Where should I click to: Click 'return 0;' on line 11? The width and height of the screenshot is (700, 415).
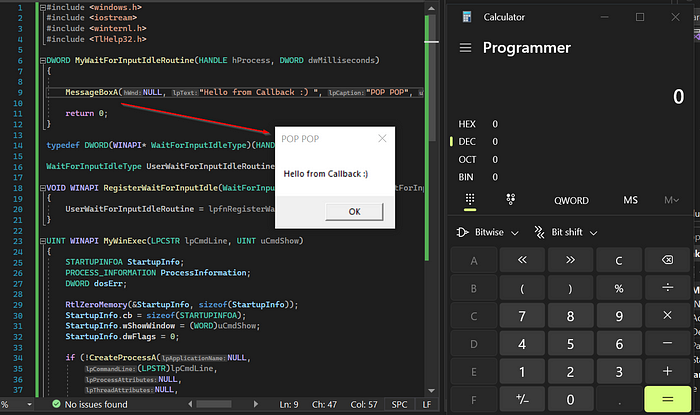[87, 113]
